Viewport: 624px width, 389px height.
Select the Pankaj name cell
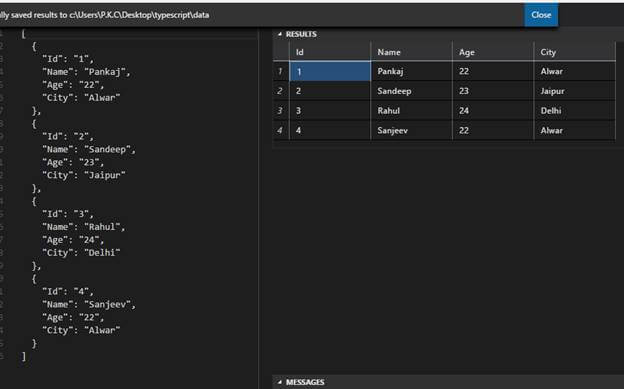(411, 71)
